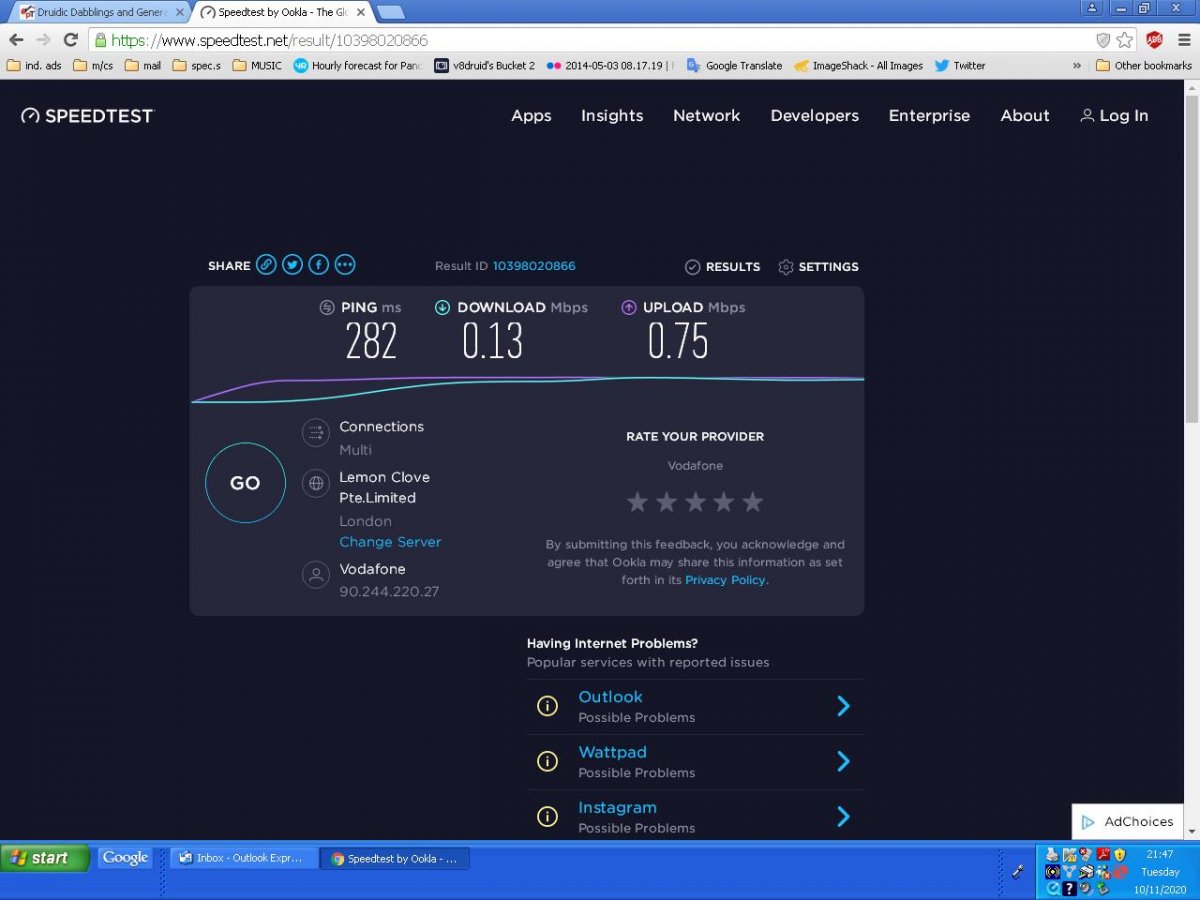Expand Outlook possible problems chevron
Viewport: 1200px width, 900px height.
tap(843, 706)
